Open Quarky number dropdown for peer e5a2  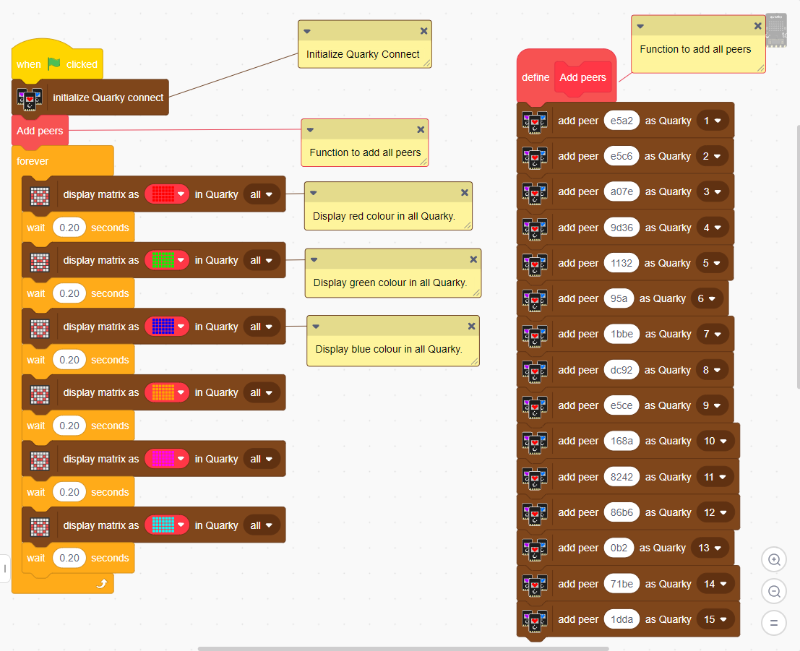tap(712, 121)
